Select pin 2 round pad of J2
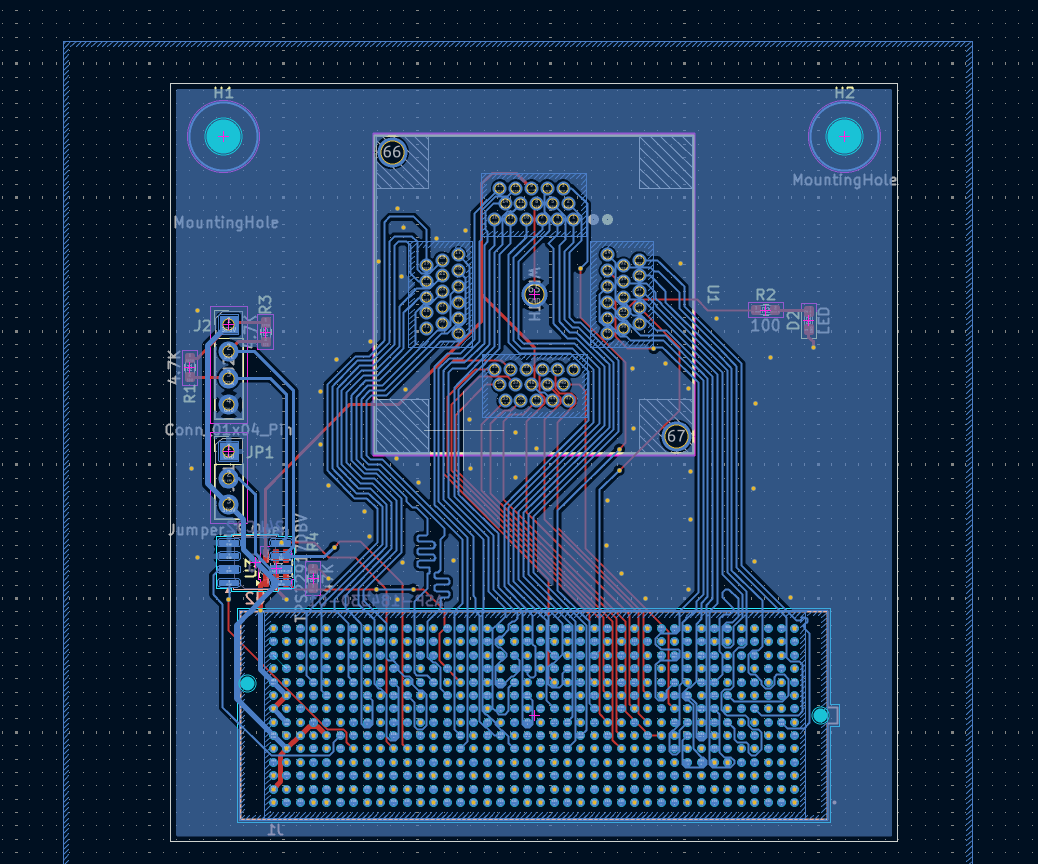The height and width of the screenshot is (864, 1038). click(228, 351)
